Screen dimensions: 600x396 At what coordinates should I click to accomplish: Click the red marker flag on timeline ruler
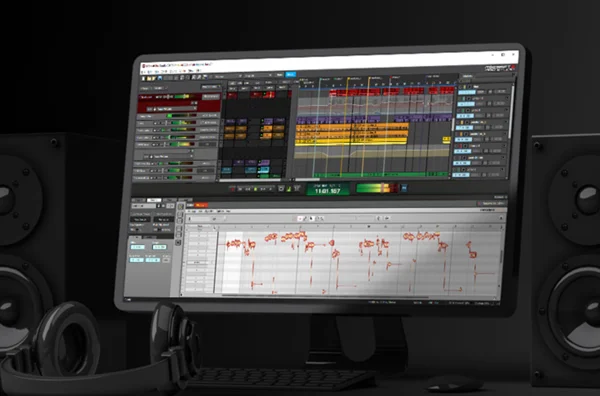[x=390, y=78]
